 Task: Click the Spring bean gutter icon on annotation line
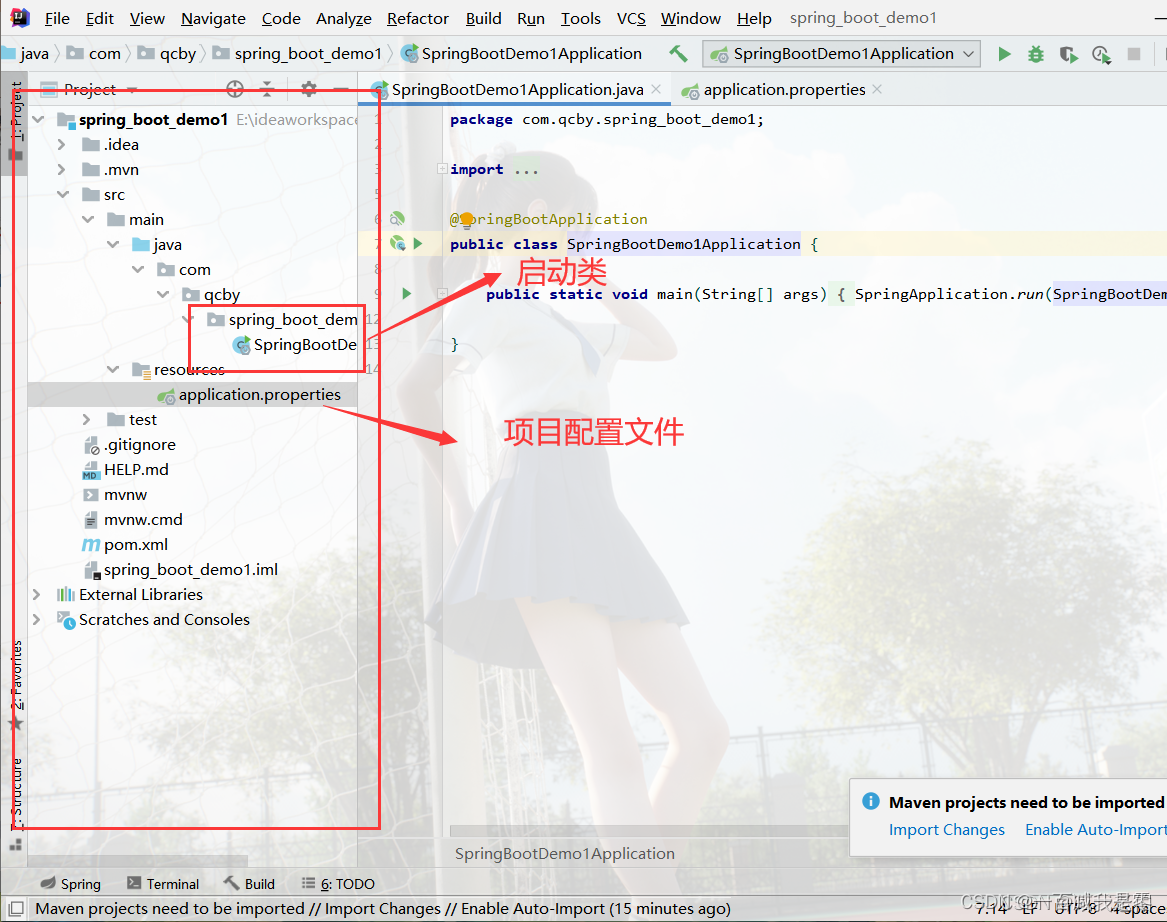coord(397,218)
